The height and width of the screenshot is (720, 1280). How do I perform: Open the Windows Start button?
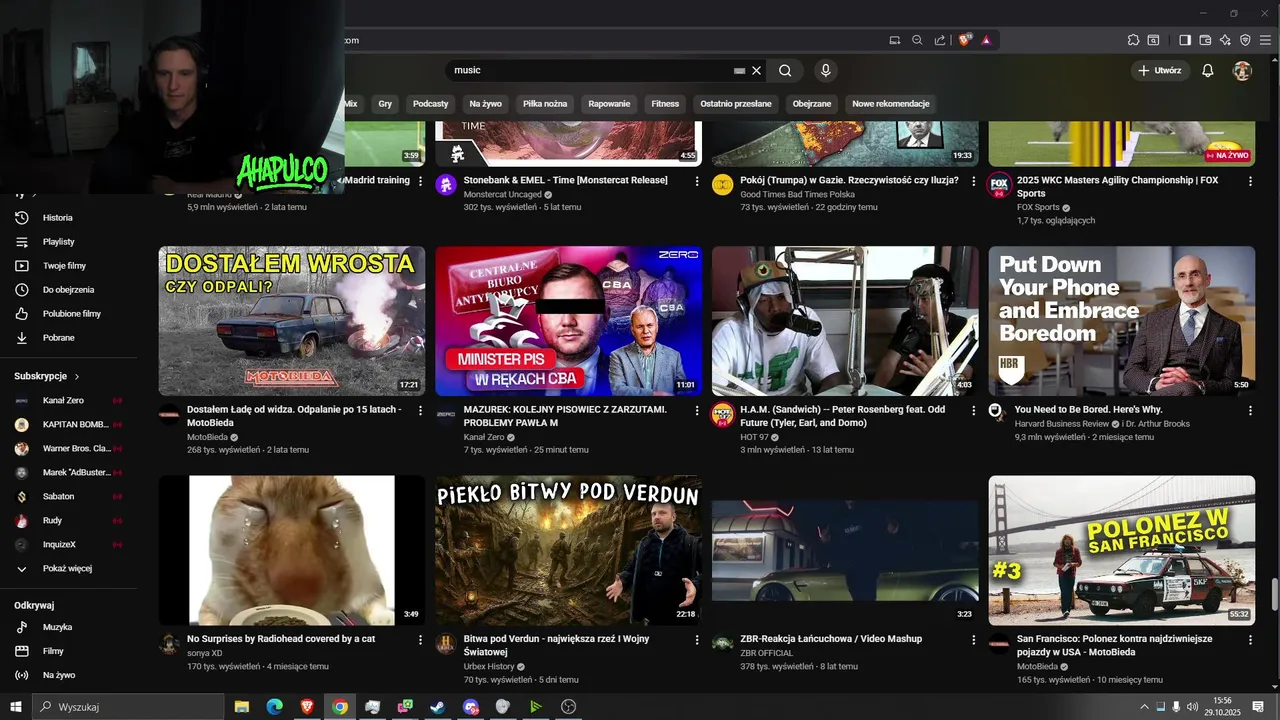pyautogui.click(x=15, y=707)
